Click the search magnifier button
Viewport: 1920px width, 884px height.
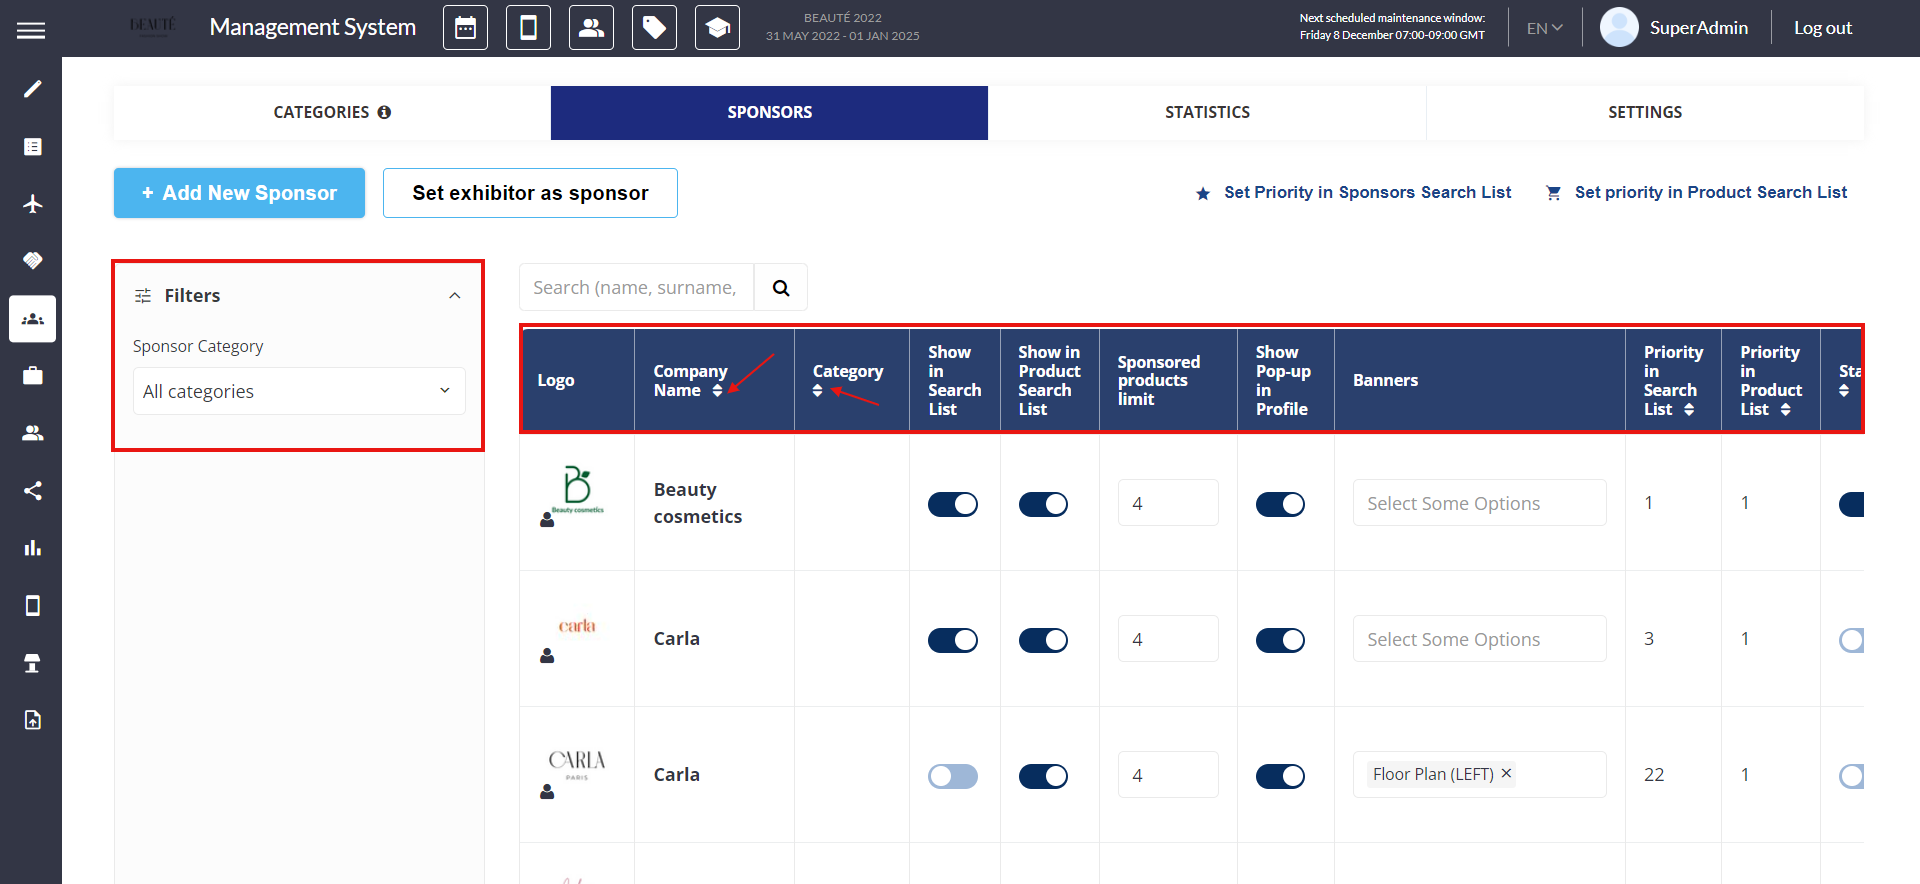tap(781, 288)
